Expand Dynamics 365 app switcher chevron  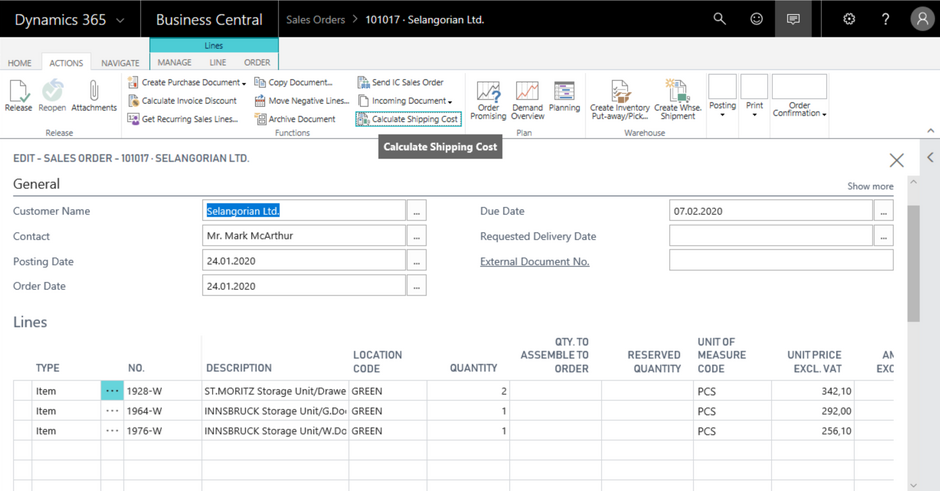pyautogui.click(x=120, y=20)
